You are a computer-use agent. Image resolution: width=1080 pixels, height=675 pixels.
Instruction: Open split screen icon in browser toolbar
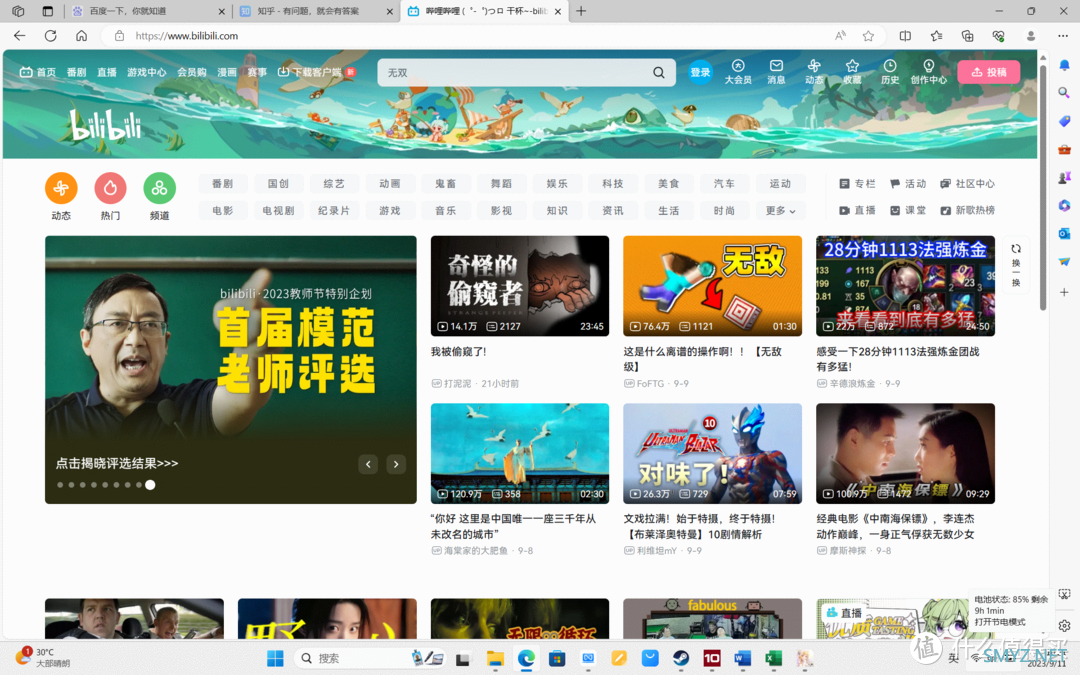pyautogui.click(x=905, y=36)
